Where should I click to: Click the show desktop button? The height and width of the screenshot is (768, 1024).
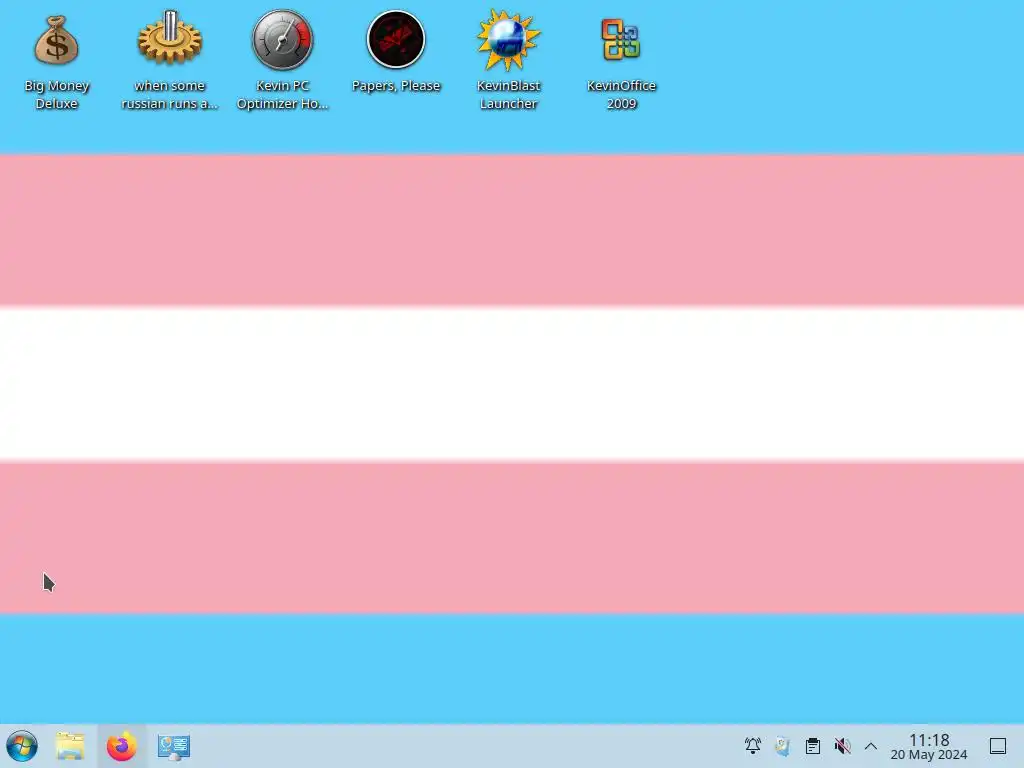pos(998,746)
